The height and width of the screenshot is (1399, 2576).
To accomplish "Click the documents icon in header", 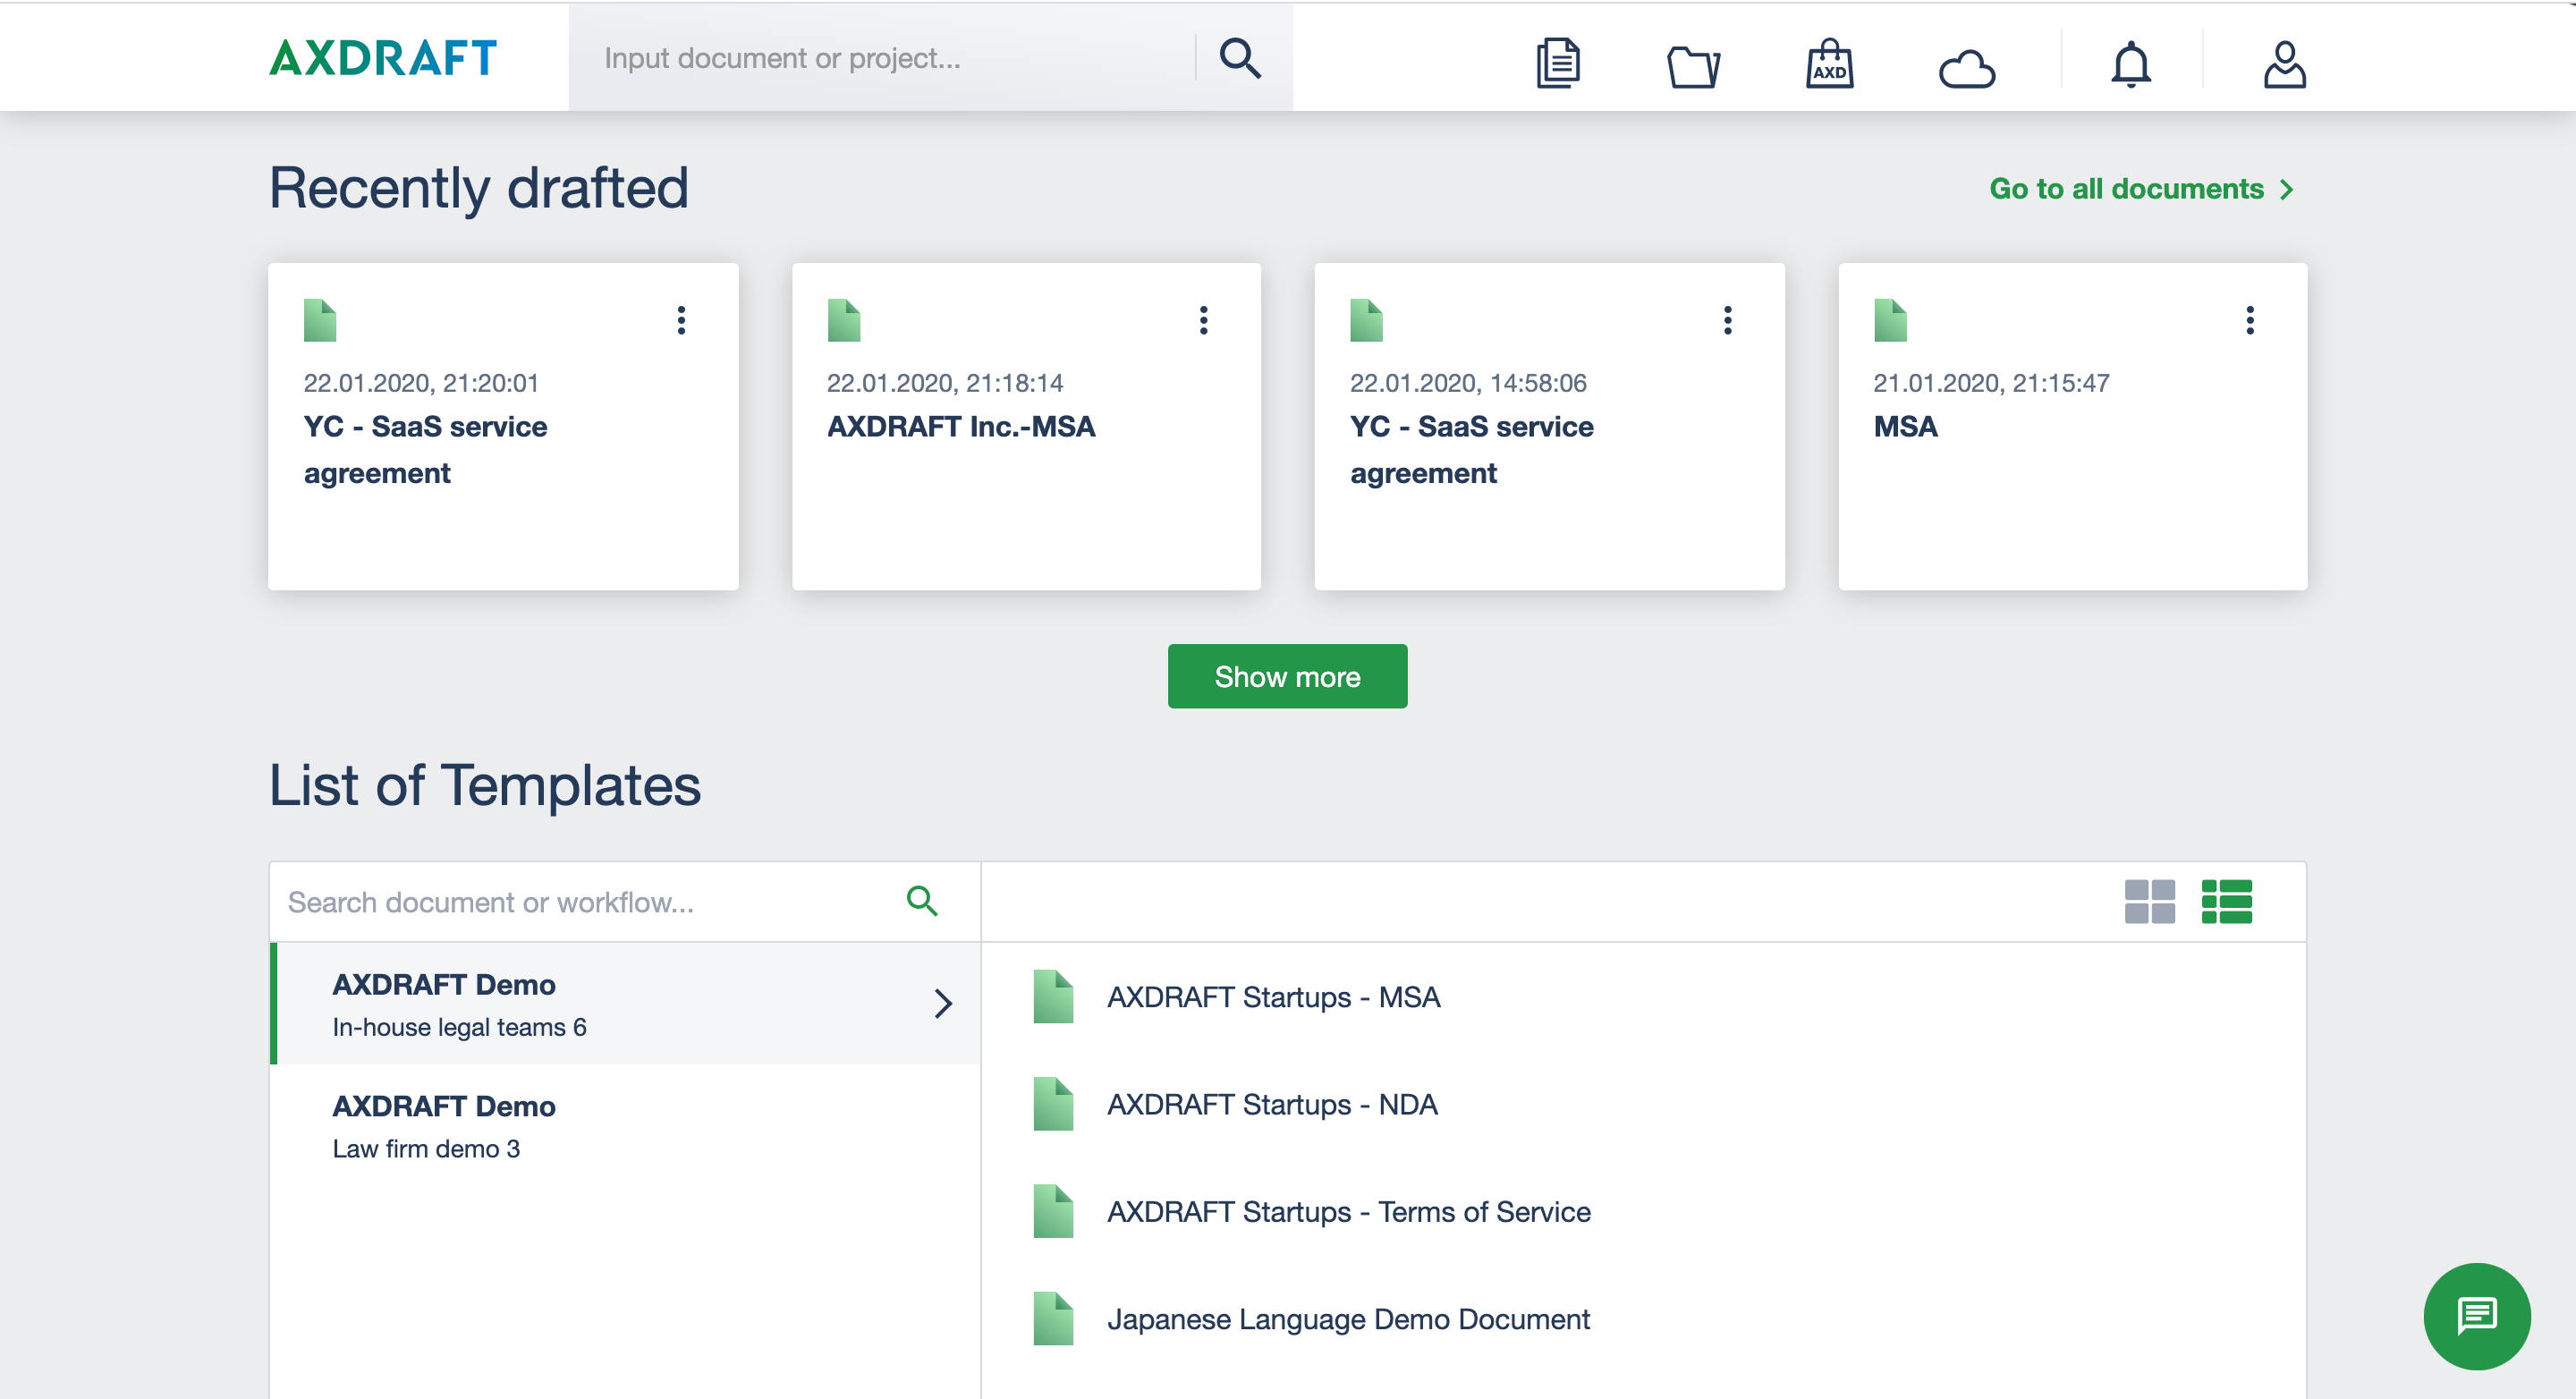I will click(x=1557, y=64).
